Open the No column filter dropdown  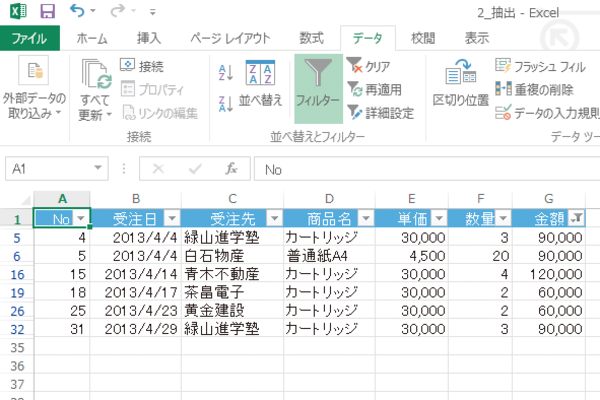click(81, 219)
